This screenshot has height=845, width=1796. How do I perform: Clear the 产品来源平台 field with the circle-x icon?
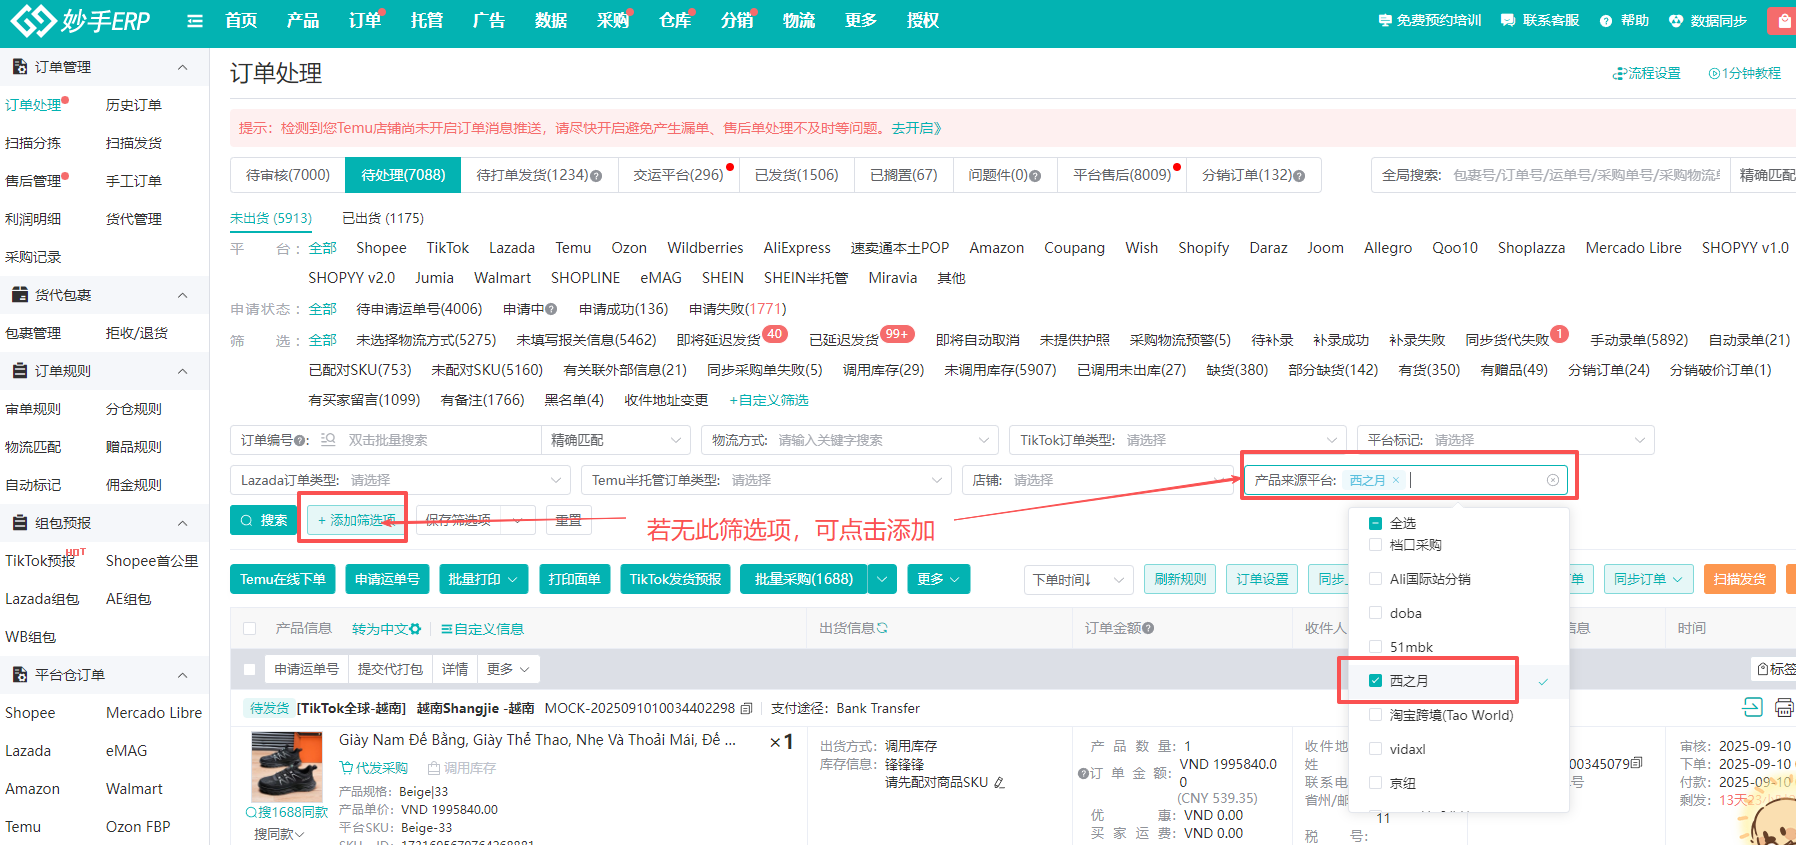1553,480
